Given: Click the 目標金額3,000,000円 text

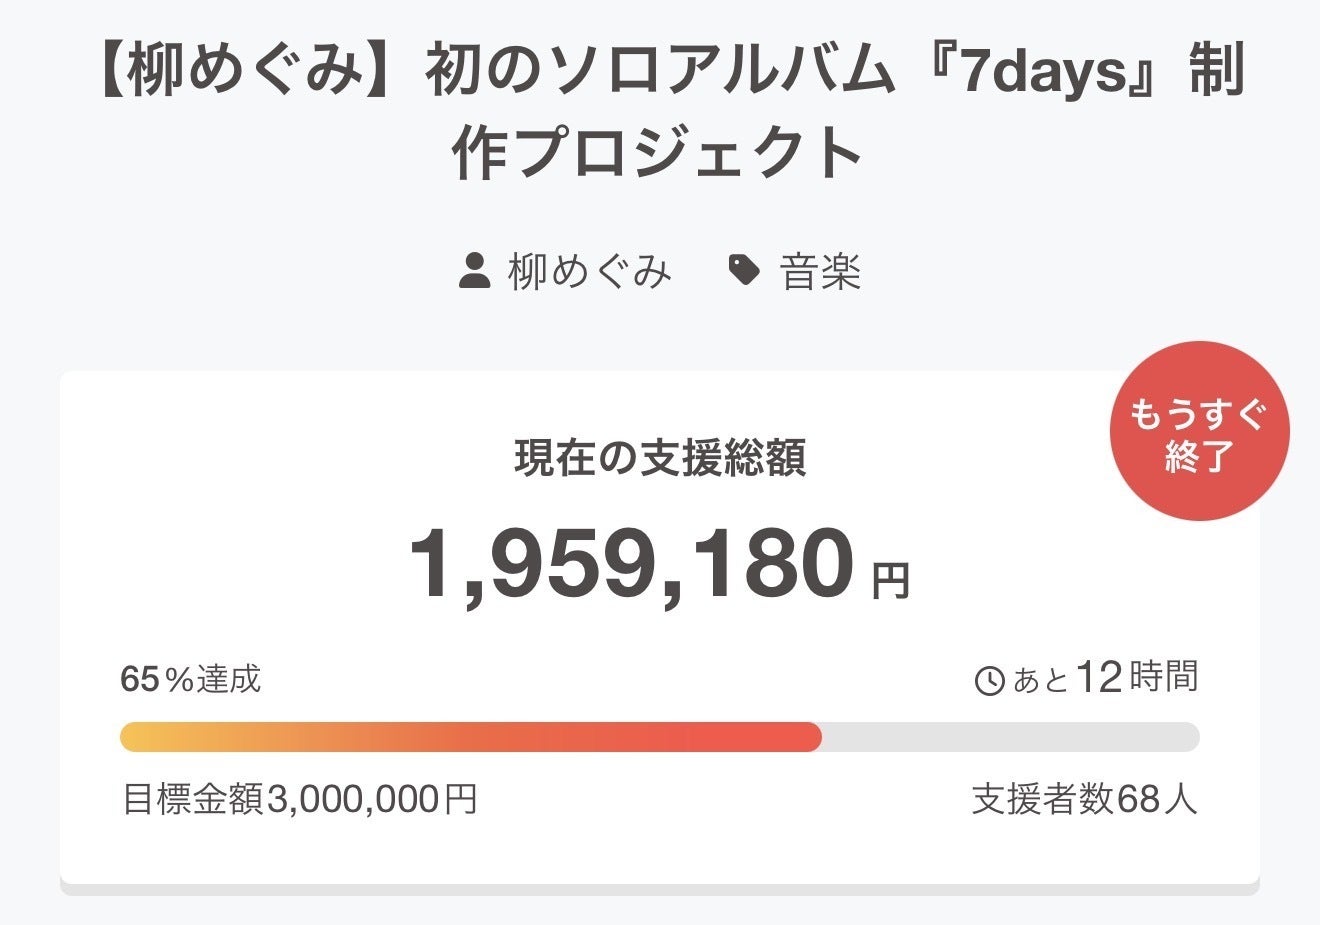Looking at the screenshot, I should pyautogui.click(x=299, y=799).
